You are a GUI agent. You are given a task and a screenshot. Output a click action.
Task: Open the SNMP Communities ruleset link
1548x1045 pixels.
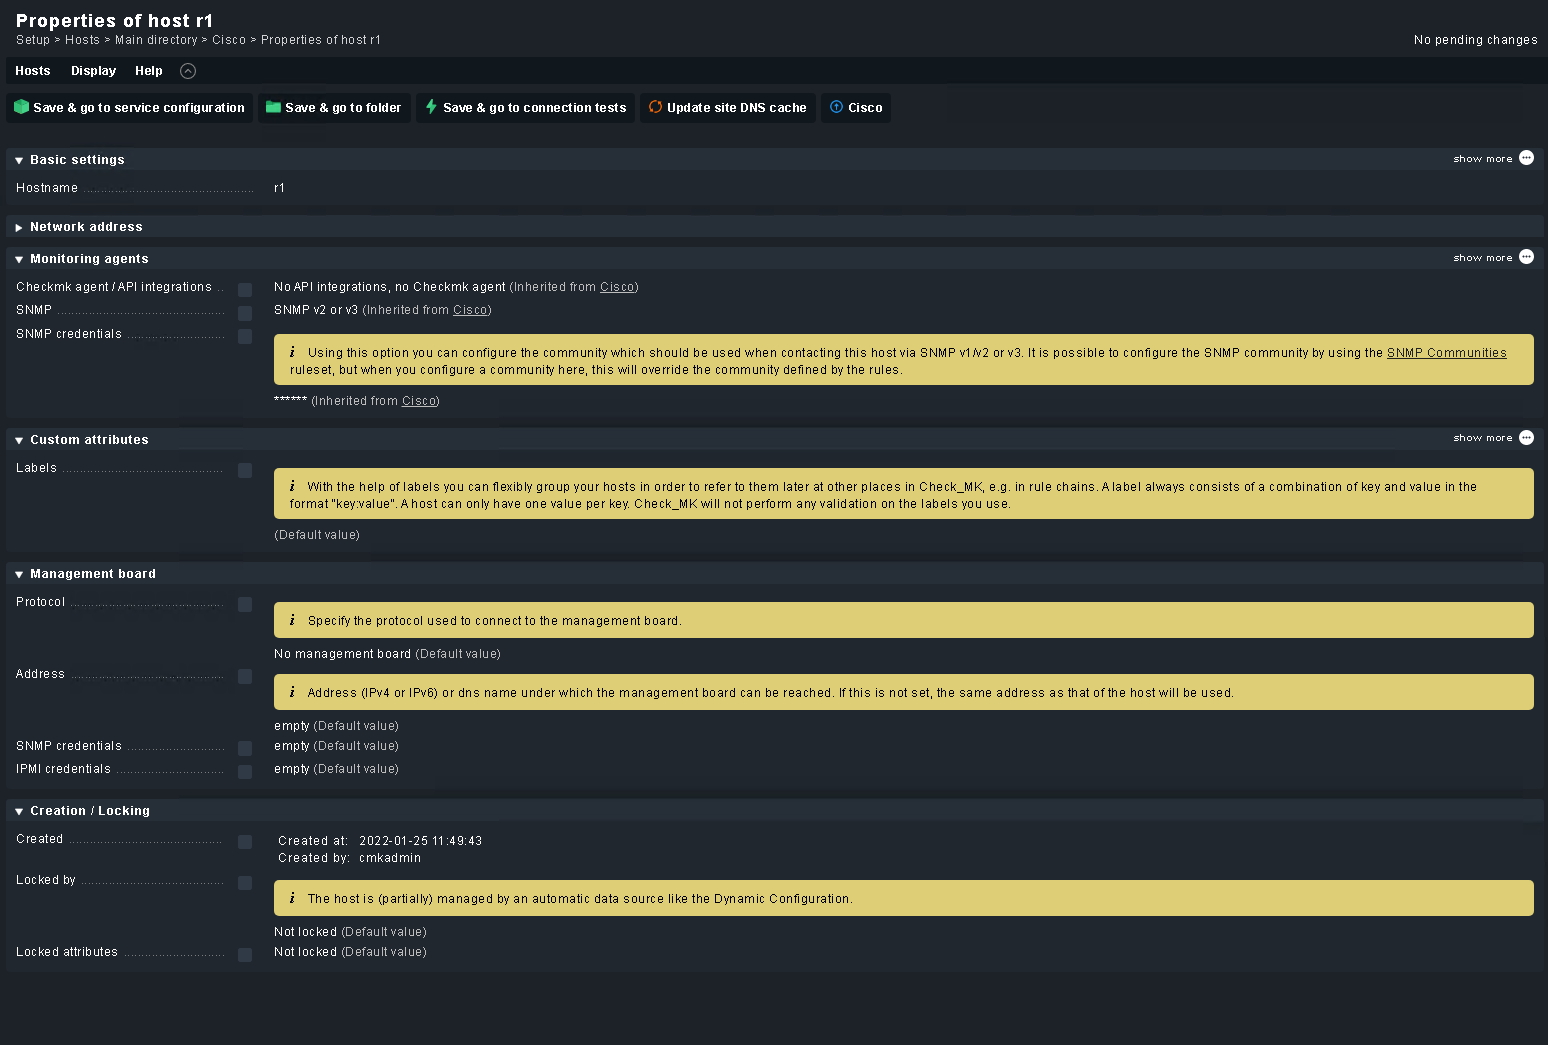1446,353
